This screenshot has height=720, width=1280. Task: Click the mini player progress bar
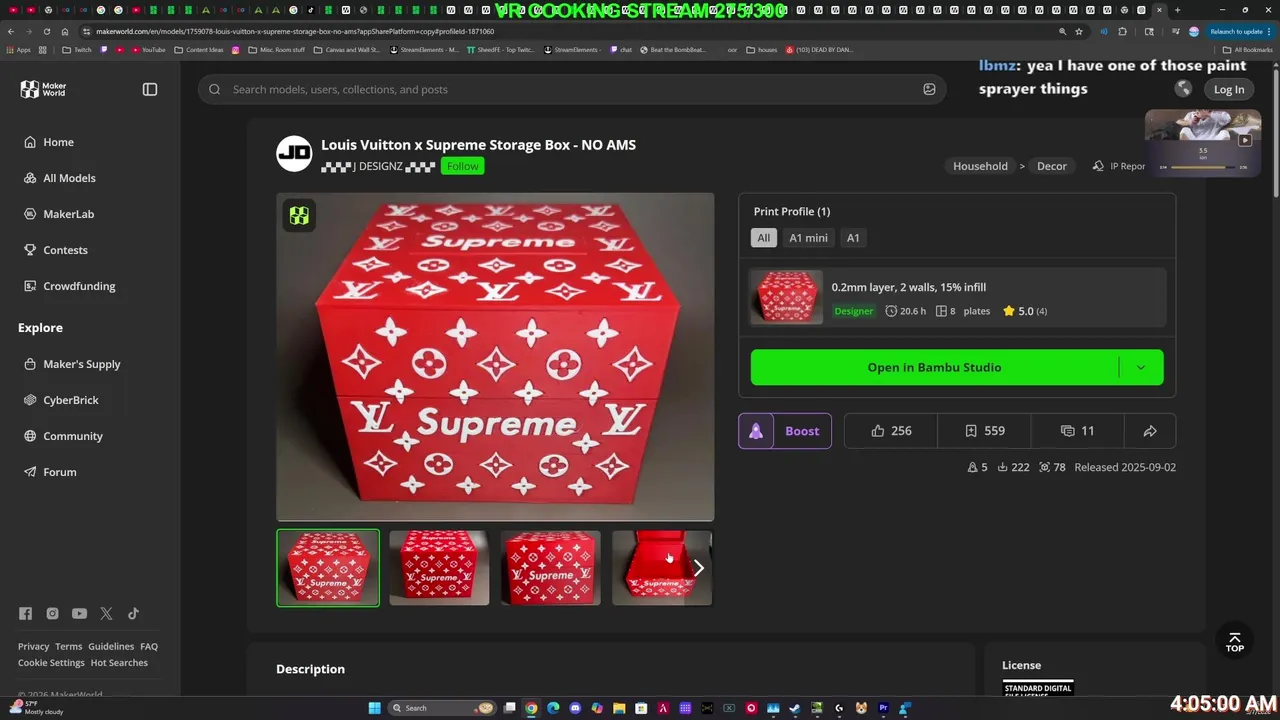coord(1203,167)
